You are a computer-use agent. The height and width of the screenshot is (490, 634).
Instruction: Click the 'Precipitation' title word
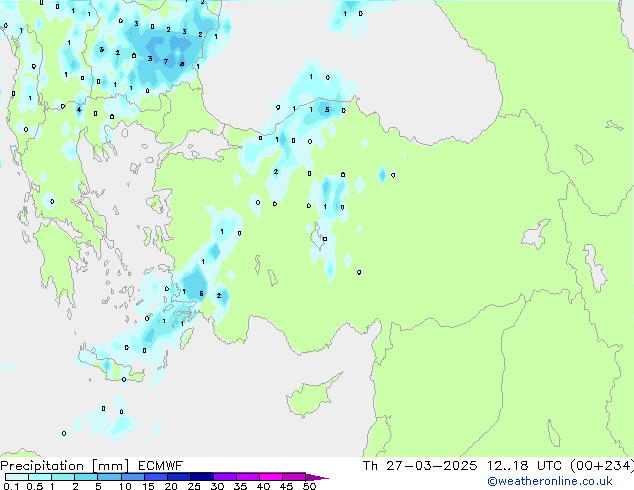tap(42, 466)
